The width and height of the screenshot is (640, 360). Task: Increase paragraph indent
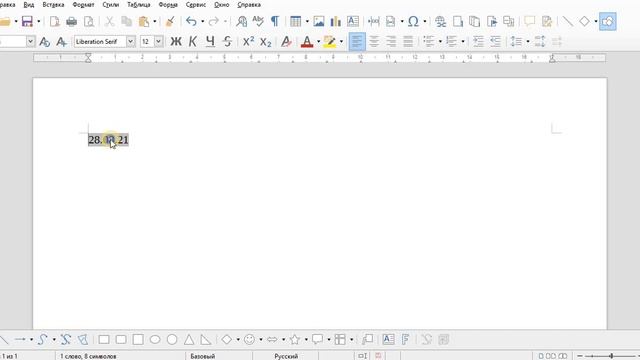pyautogui.click(x=478, y=41)
